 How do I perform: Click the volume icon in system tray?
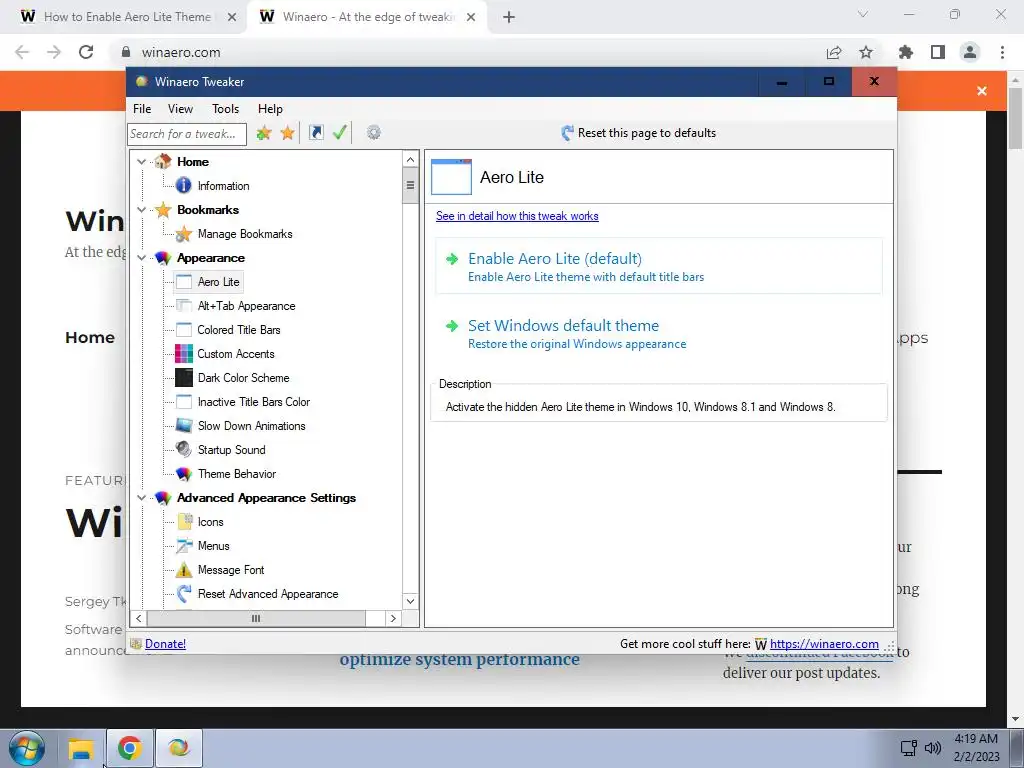[x=933, y=748]
